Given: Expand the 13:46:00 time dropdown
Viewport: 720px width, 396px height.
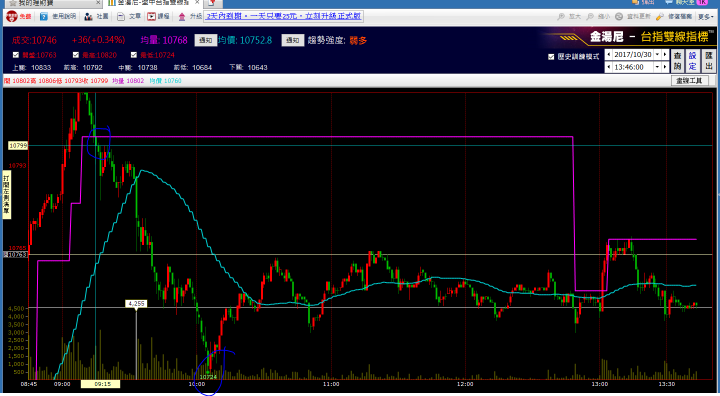Looking at the screenshot, I should 658,67.
